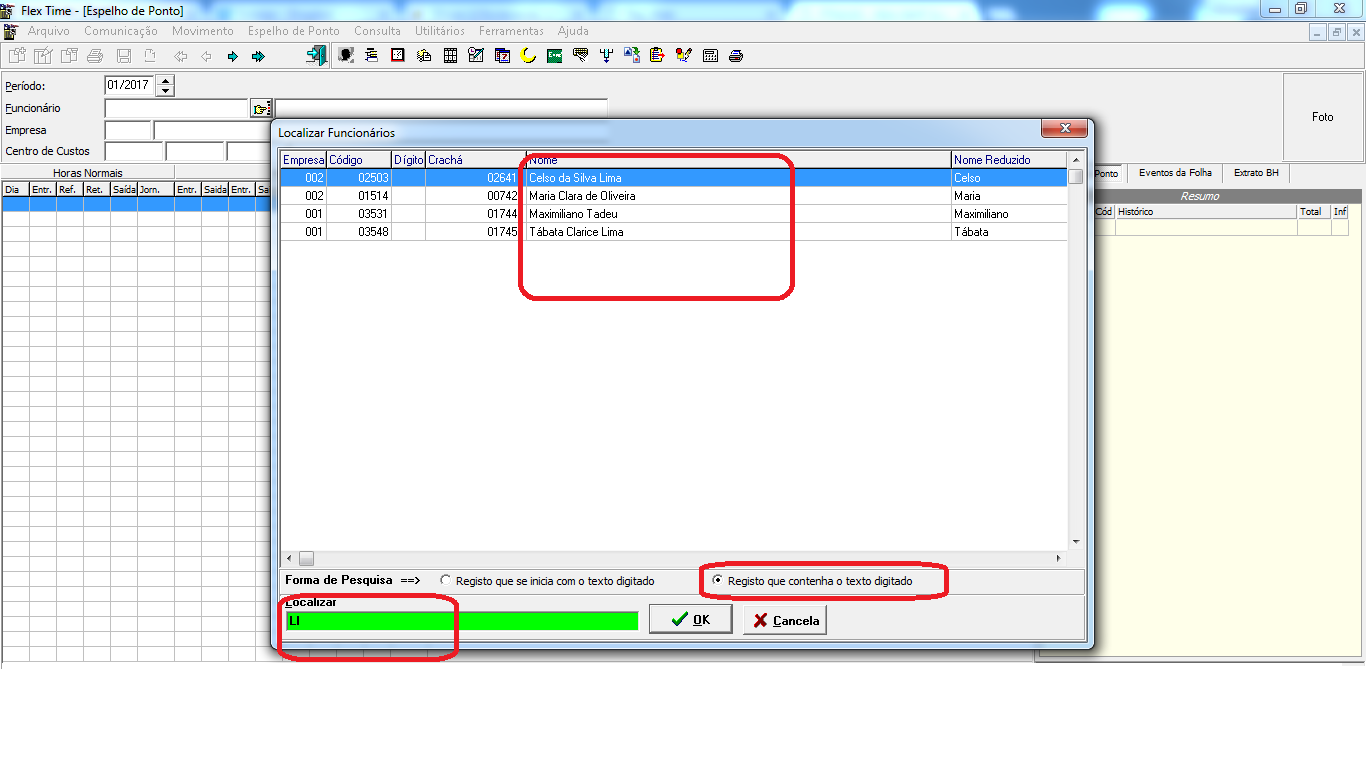Click the table grid toolbar icon
Image resolution: width=1366 pixels, height=768 pixels.
tap(450, 56)
